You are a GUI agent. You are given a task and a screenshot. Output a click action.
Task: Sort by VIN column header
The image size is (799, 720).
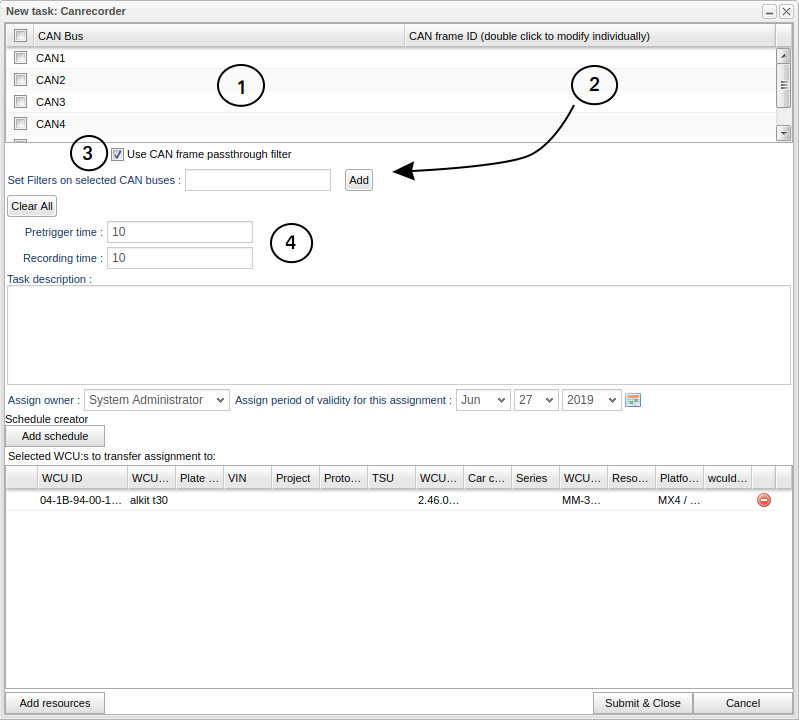[x=247, y=478]
